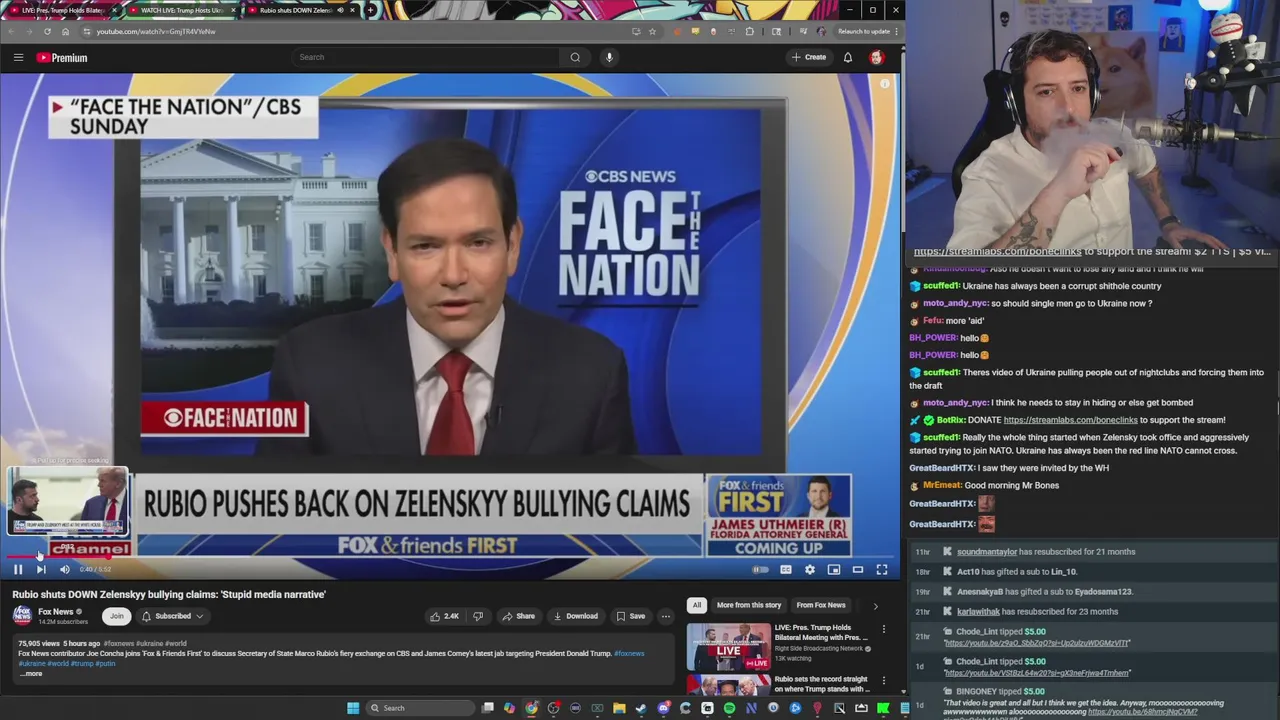Switch player to miniplayer mode
Screen dimensions: 1280x720
(x=834, y=569)
